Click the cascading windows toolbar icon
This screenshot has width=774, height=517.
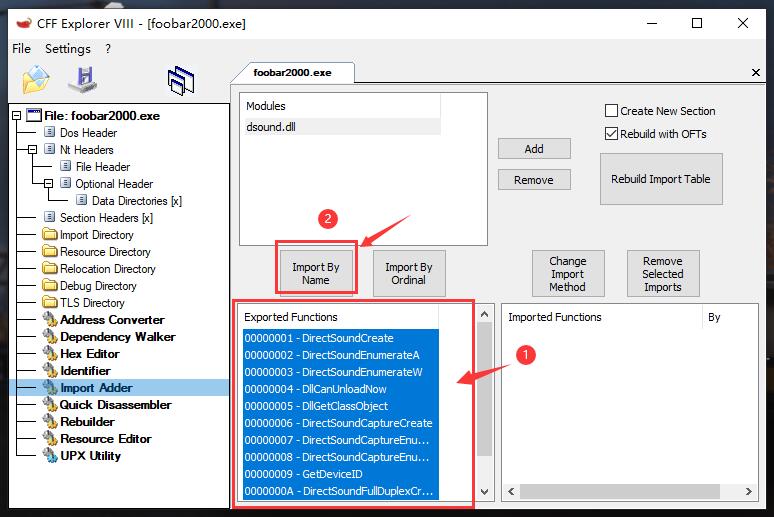pyautogui.click(x=180, y=79)
